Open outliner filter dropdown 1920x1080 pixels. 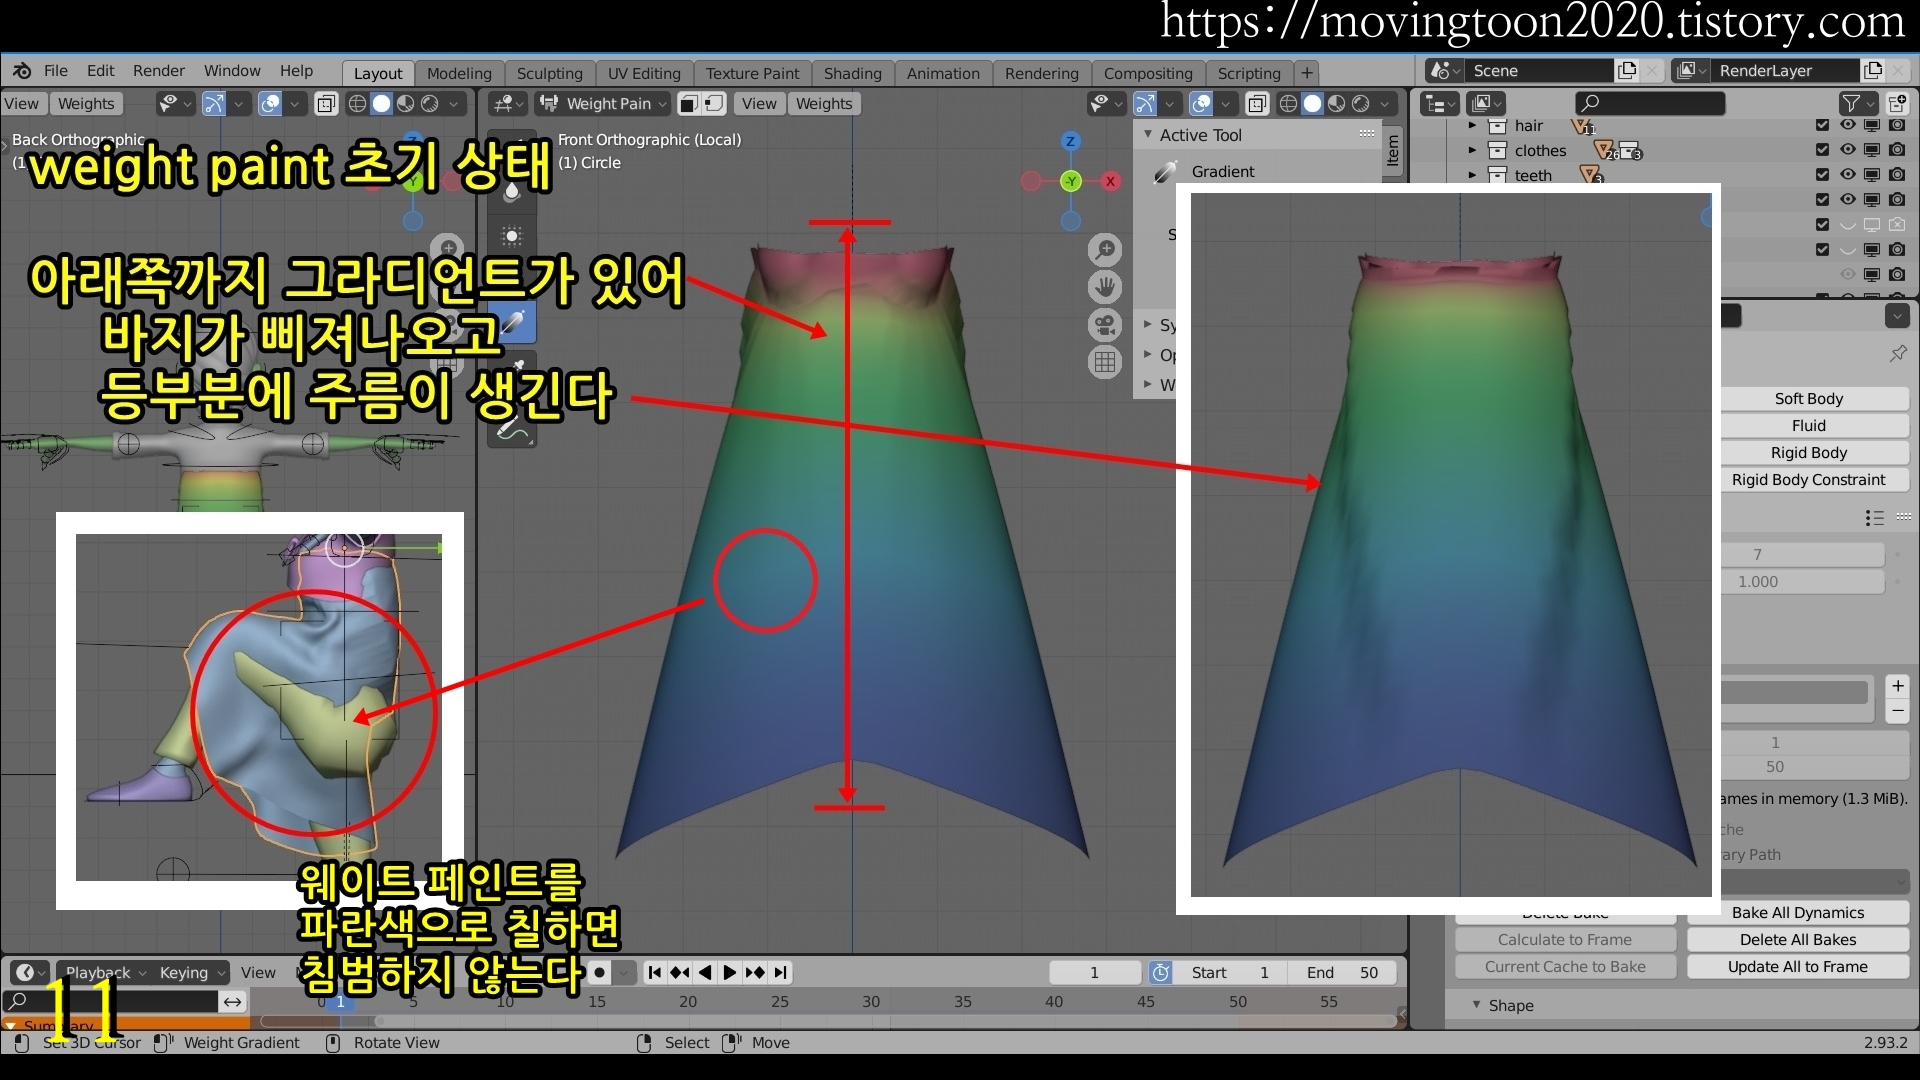coord(1857,103)
